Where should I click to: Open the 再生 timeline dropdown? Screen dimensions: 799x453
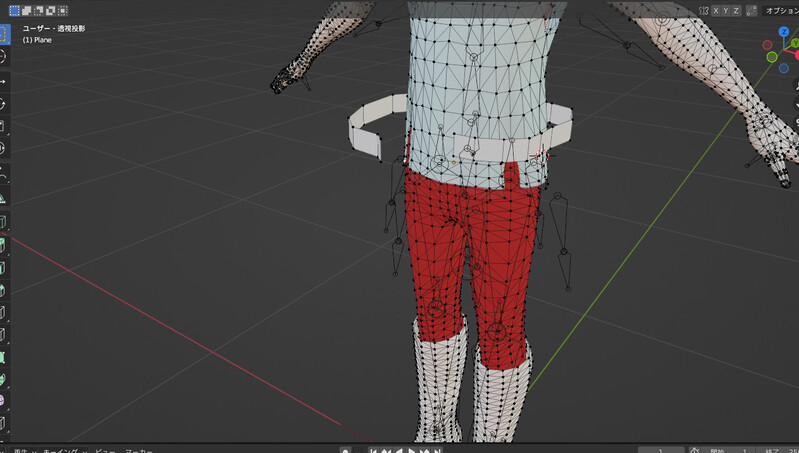point(24,450)
